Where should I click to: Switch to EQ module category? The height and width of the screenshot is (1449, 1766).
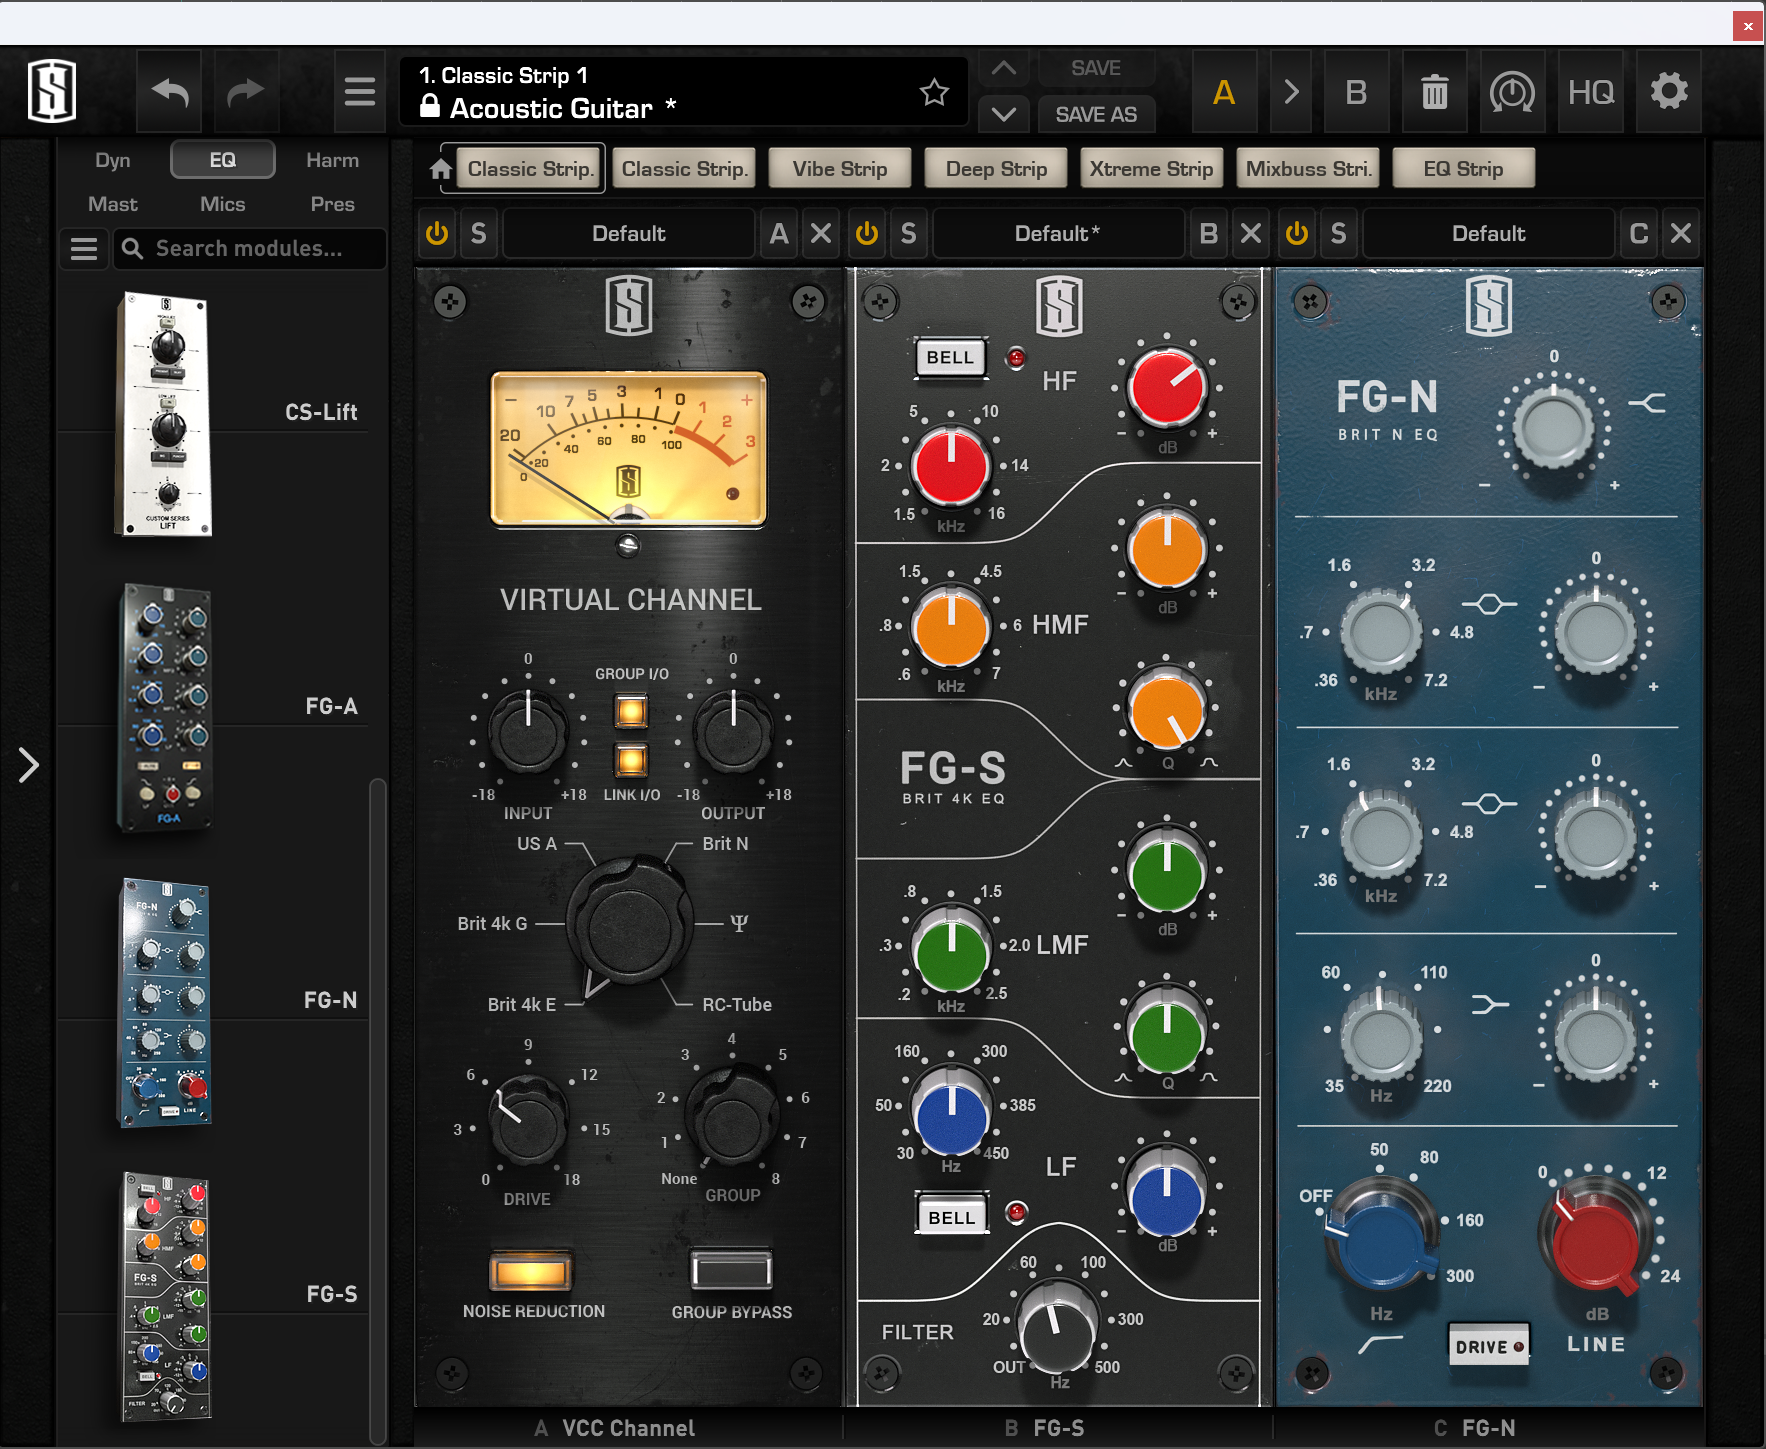pyautogui.click(x=223, y=160)
